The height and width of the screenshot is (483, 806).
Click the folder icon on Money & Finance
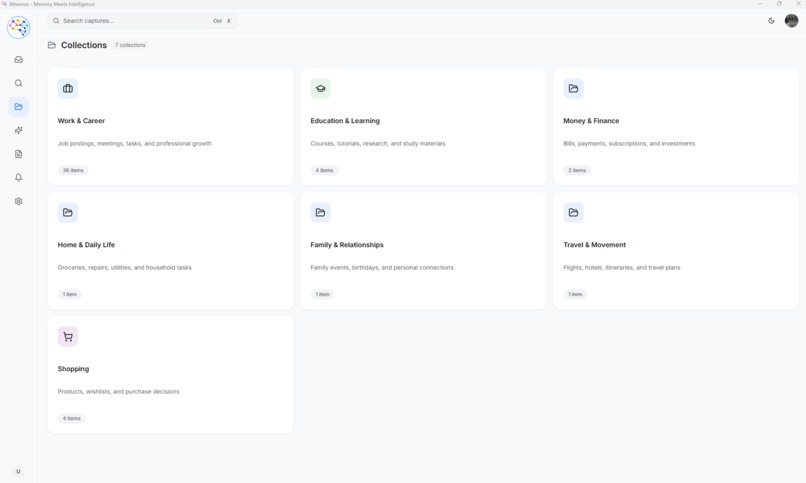click(x=573, y=89)
